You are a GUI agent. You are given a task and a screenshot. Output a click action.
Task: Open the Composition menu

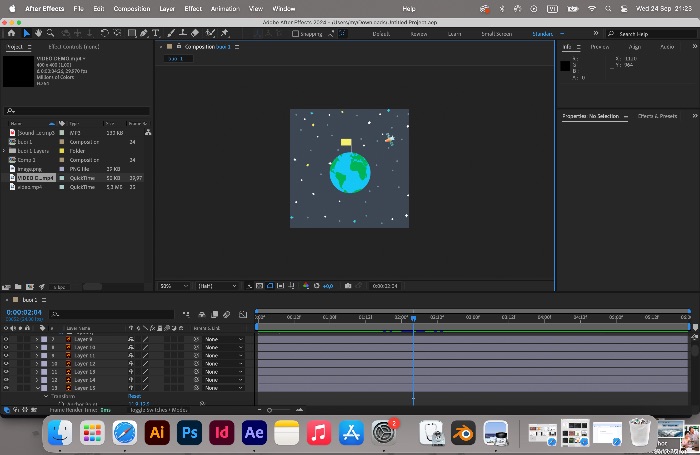coord(132,8)
